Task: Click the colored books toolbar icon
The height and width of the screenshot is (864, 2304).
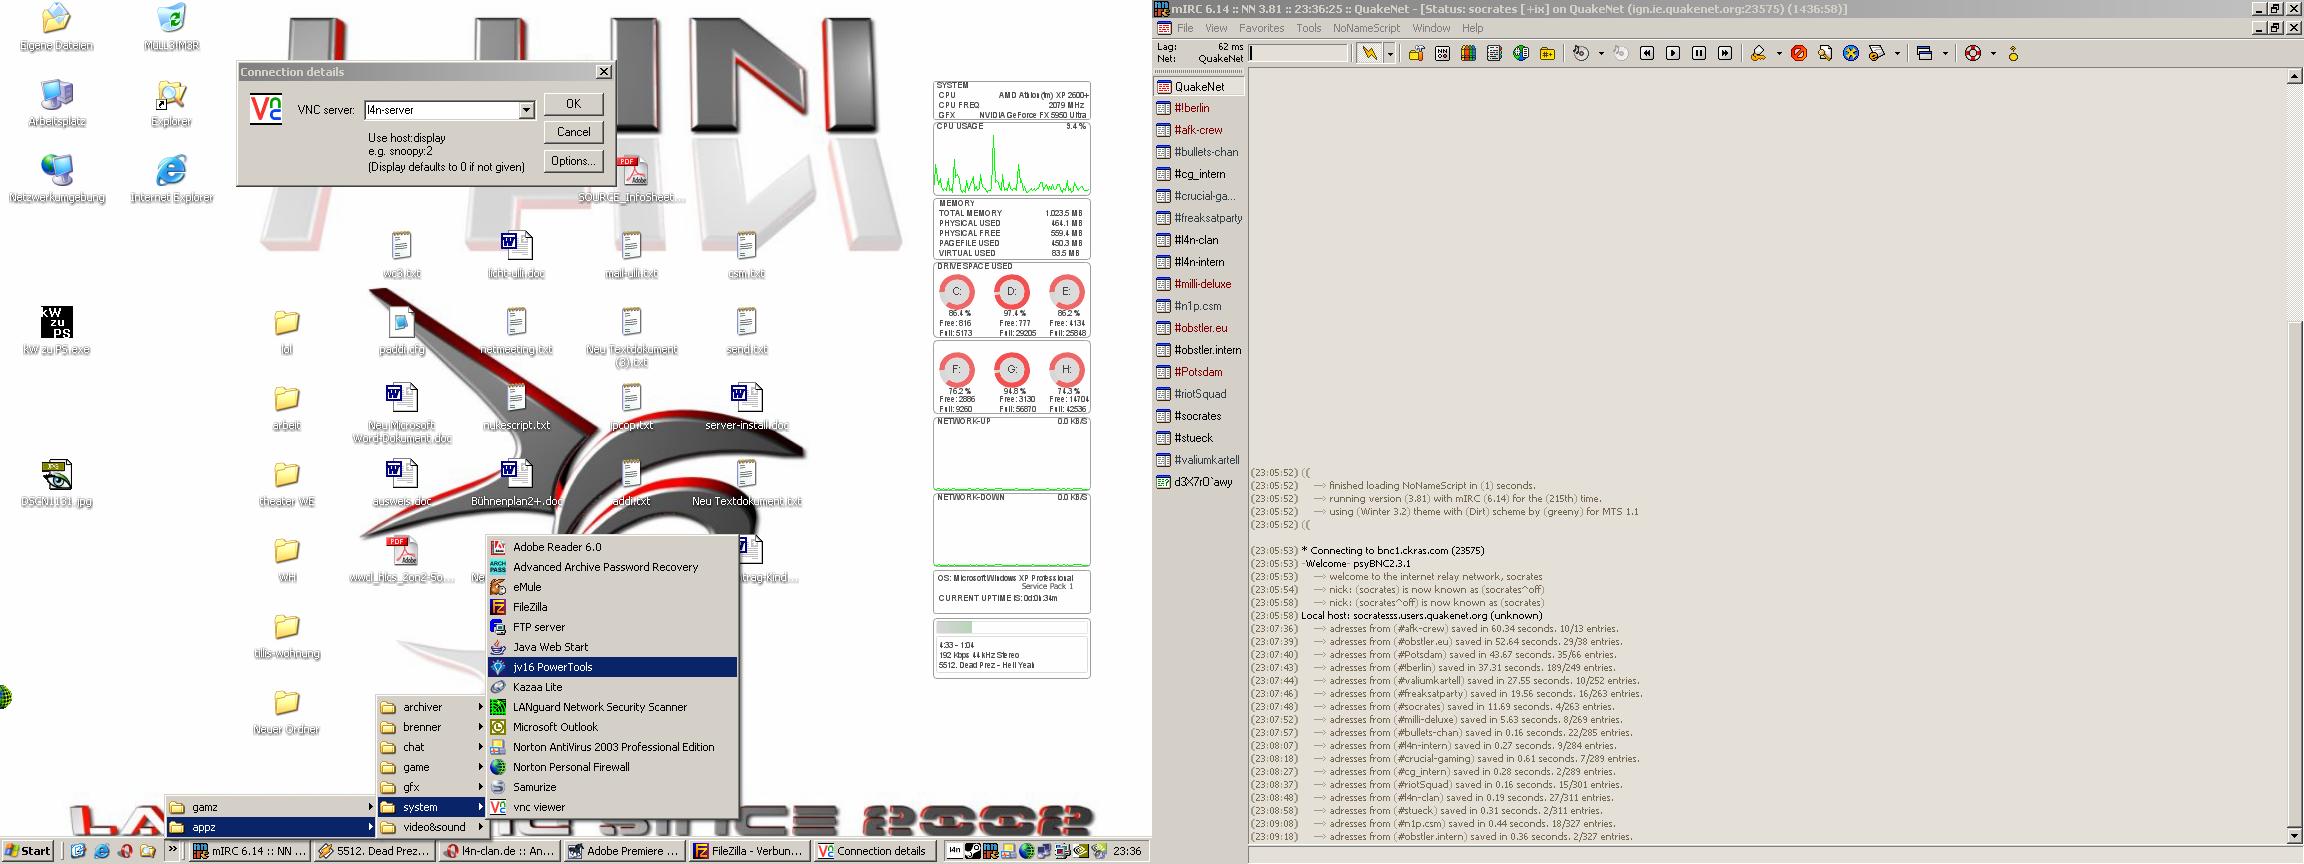Action: coord(1468,54)
